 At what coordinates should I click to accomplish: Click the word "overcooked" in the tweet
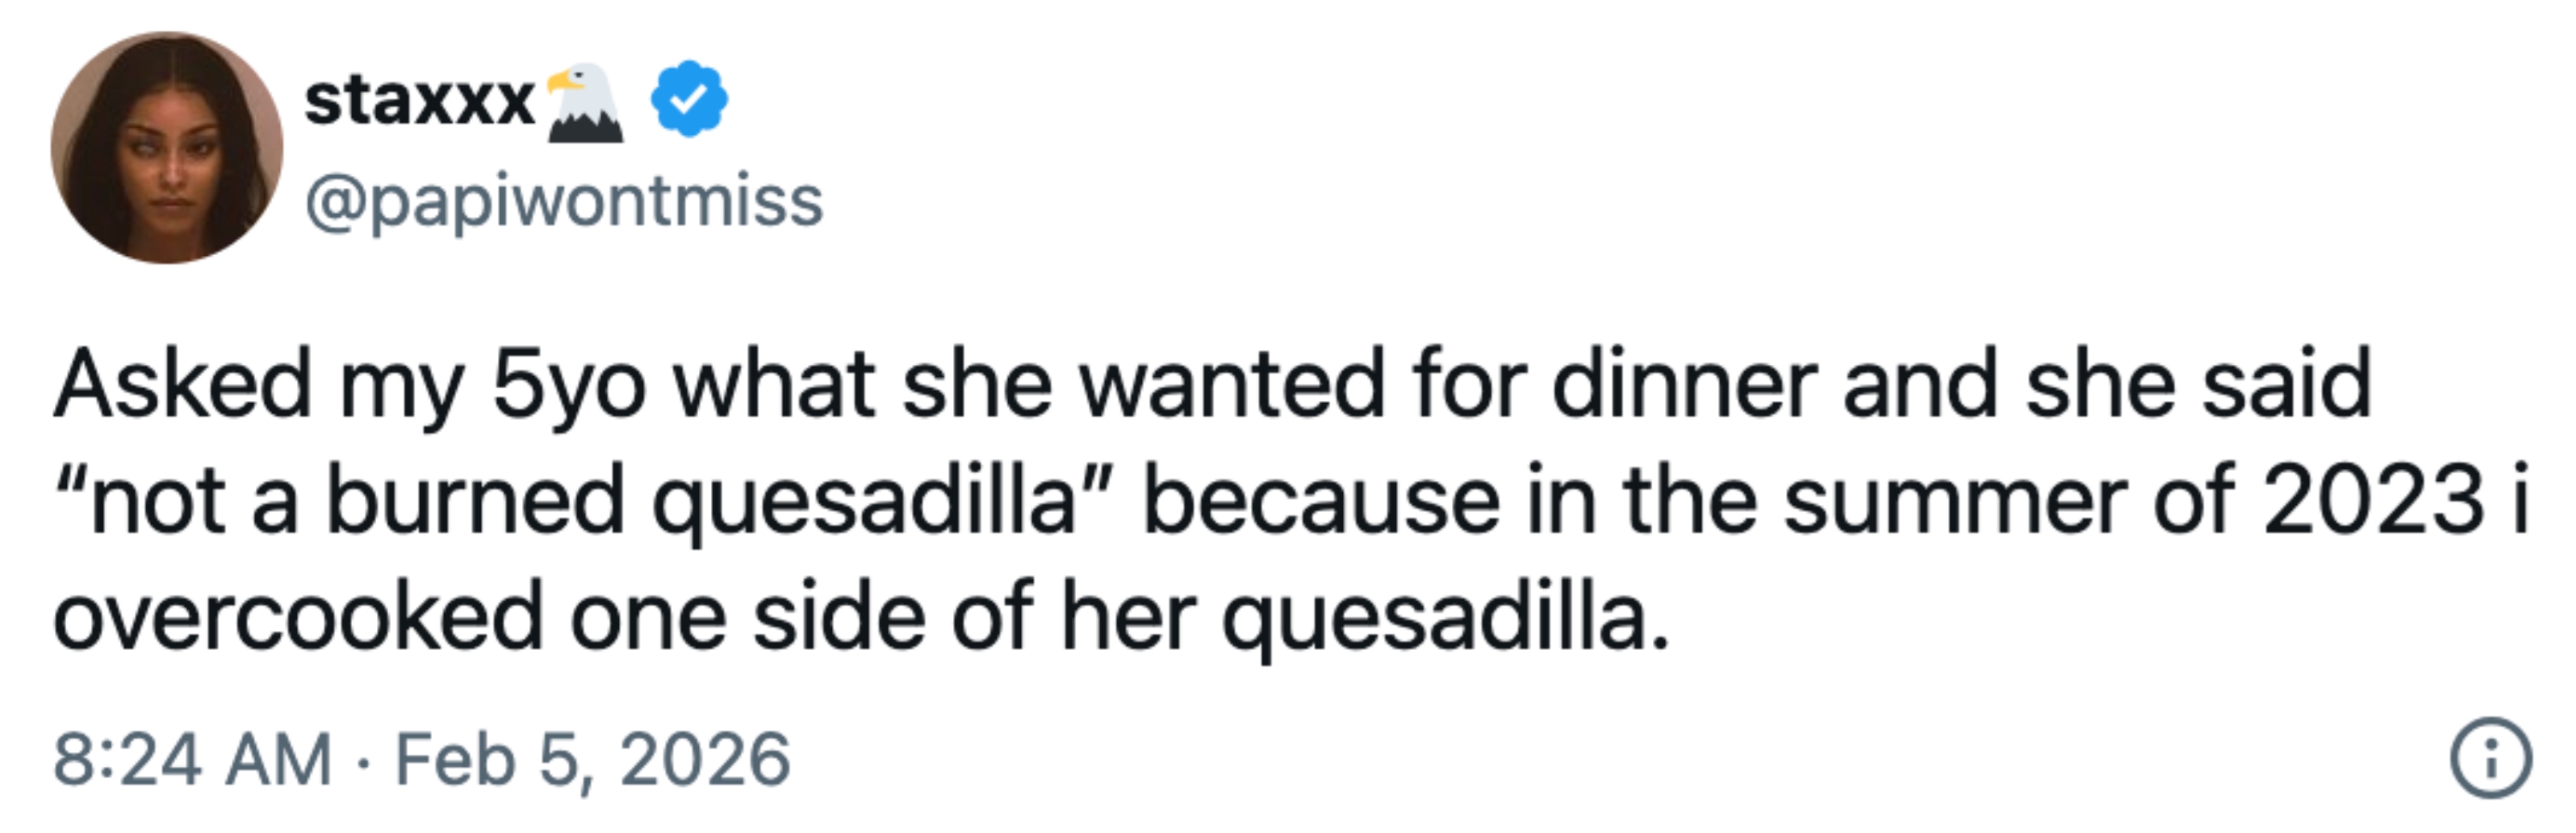[298, 617]
